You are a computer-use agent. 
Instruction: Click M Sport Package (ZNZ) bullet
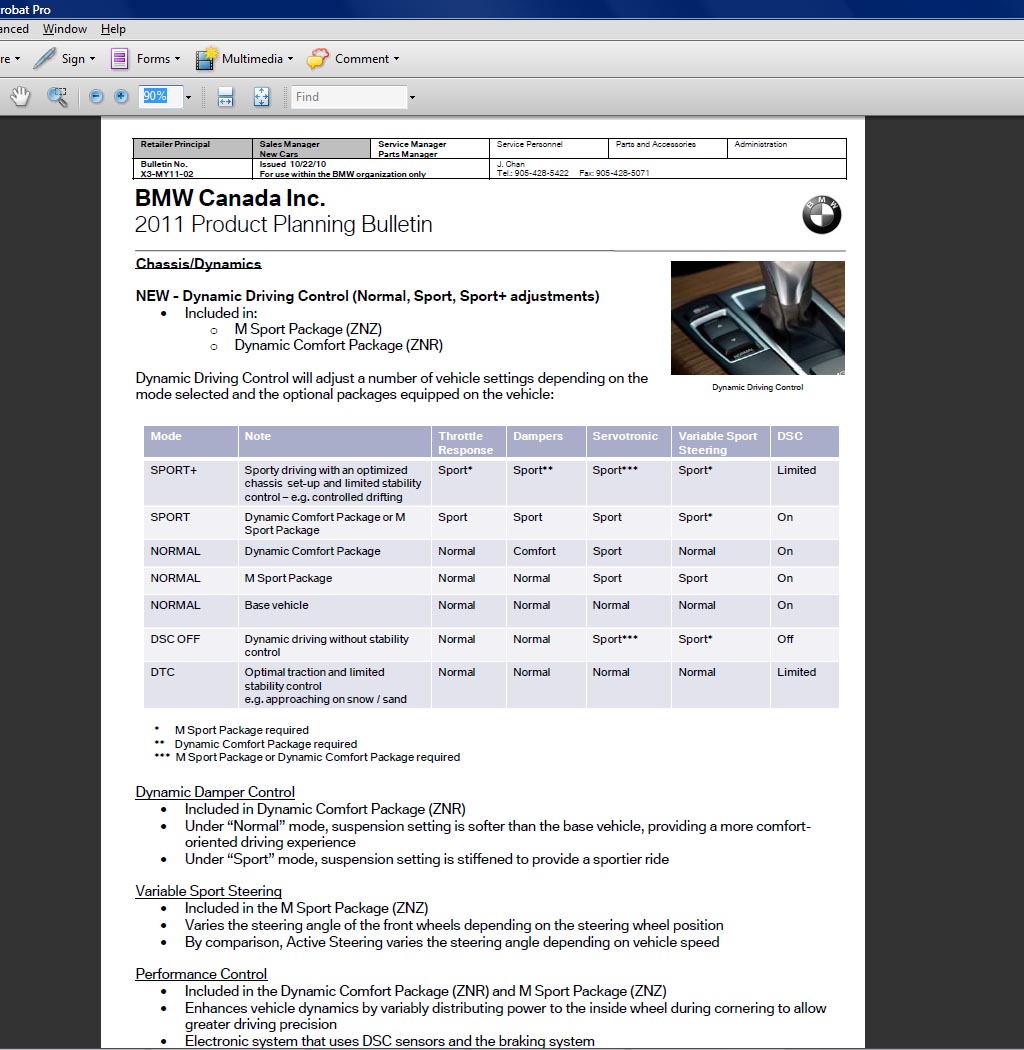[308, 329]
